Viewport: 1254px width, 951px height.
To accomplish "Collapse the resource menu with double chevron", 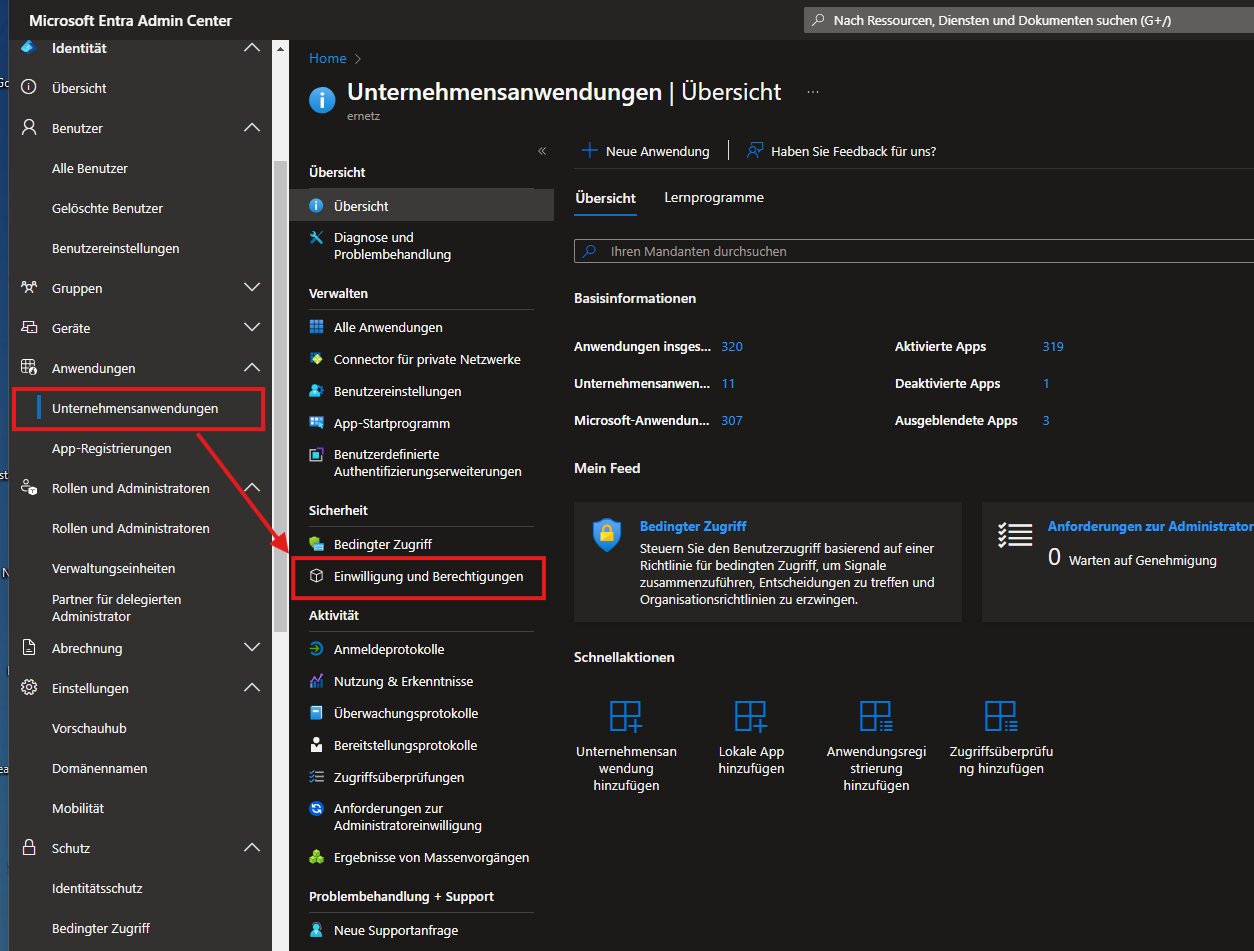I will point(542,151).
